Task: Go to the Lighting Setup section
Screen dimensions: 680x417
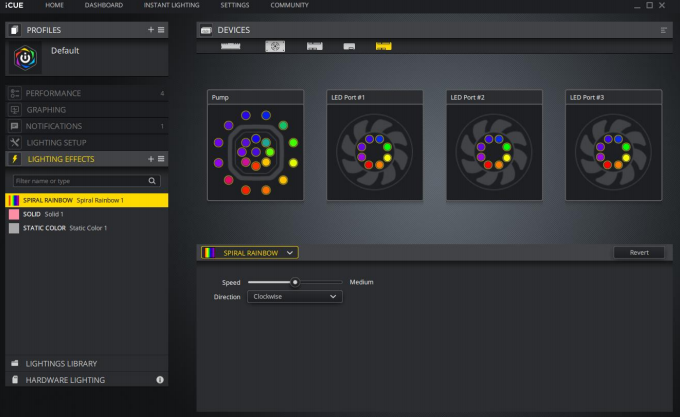Action: [87, 143]
